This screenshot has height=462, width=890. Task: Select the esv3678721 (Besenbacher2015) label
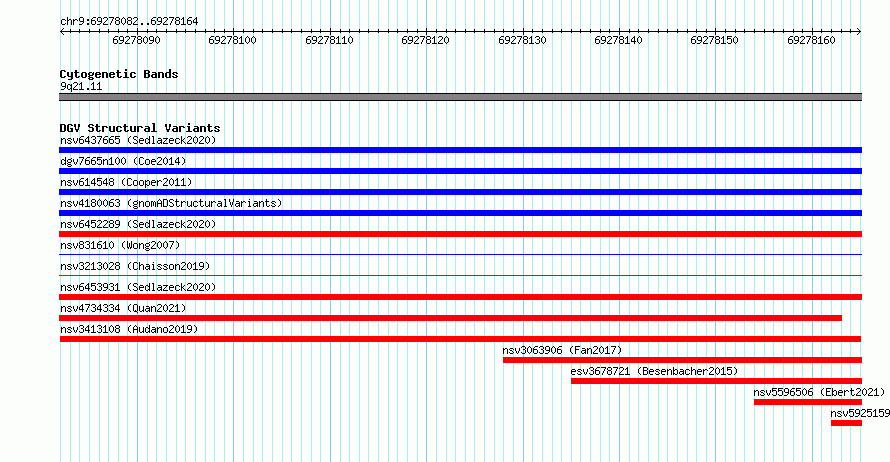(x=654, y=371)
